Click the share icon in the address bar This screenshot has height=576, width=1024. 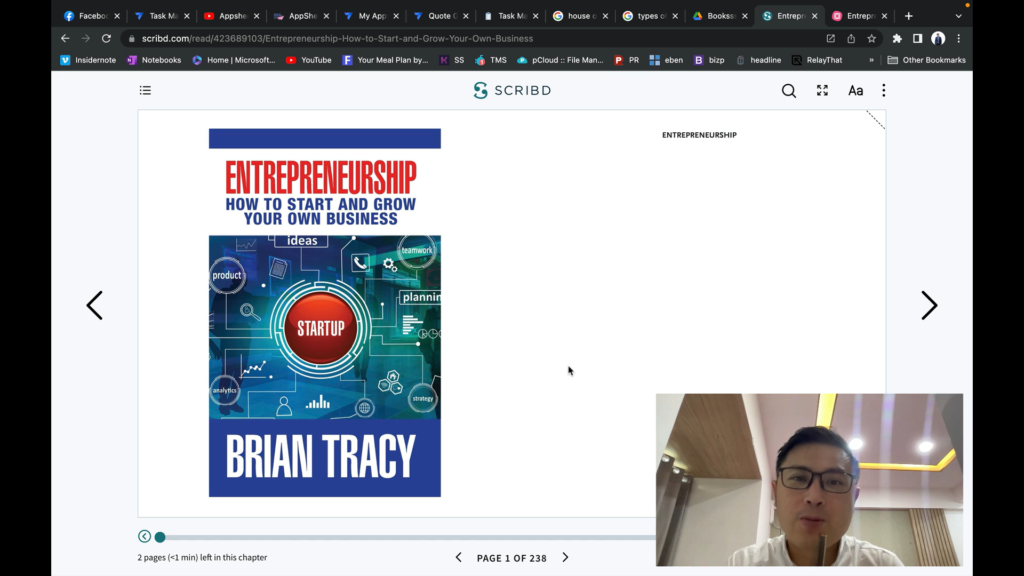pyautogui.click(x=851, y=39)
